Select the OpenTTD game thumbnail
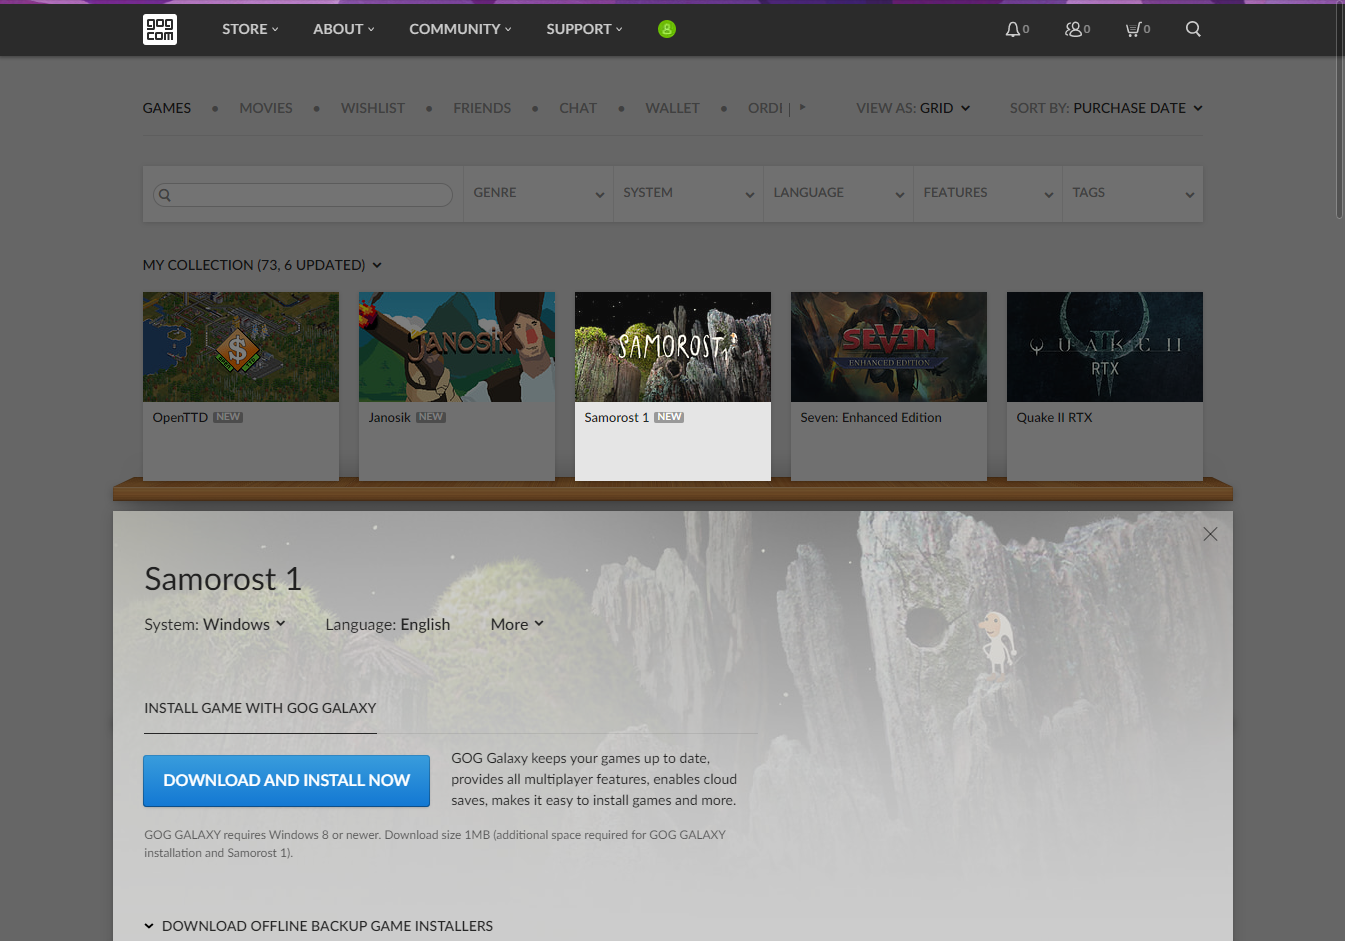The height and width of the screenshot is (941, 1345). (x=241, y=347)
